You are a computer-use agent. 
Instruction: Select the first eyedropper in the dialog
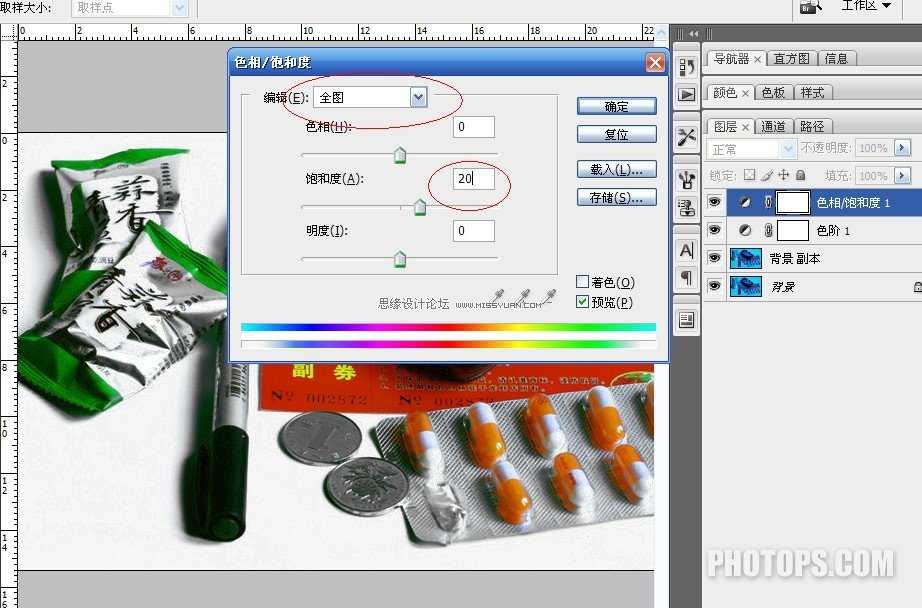coord(497,296)
